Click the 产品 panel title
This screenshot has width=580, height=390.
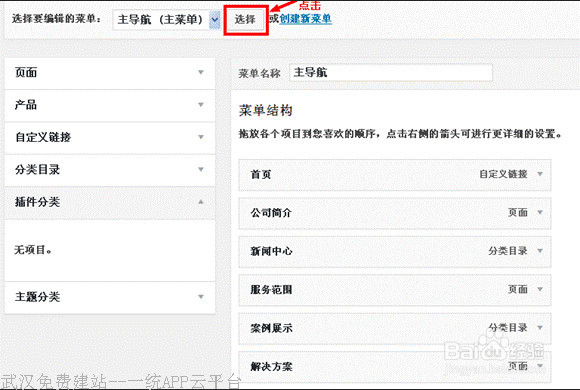coord(26,105)
